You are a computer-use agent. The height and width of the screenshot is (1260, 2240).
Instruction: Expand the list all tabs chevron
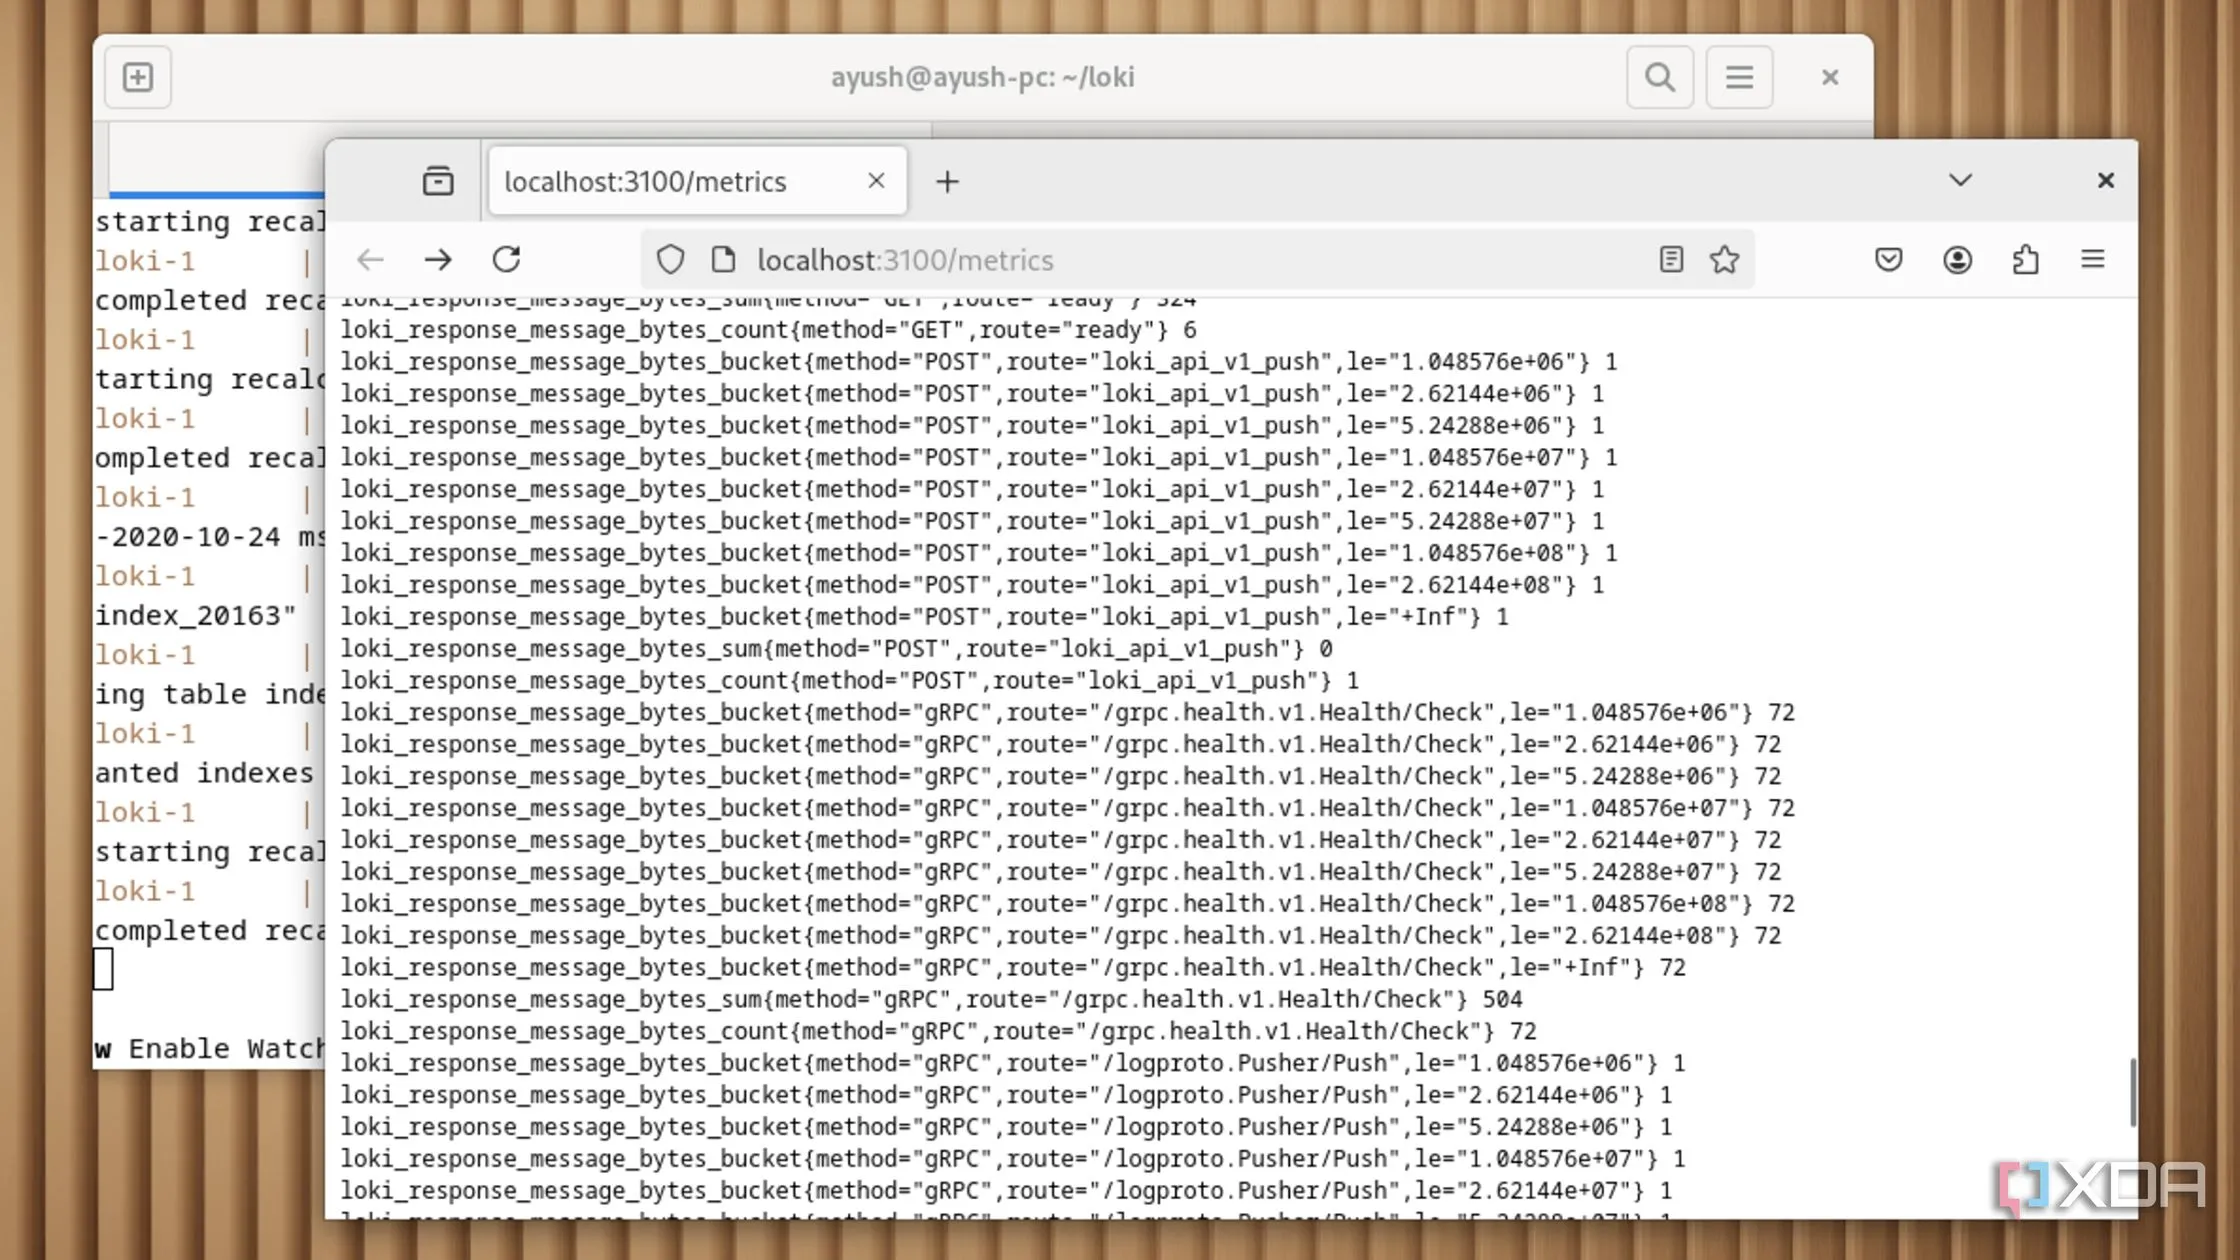1960,180
